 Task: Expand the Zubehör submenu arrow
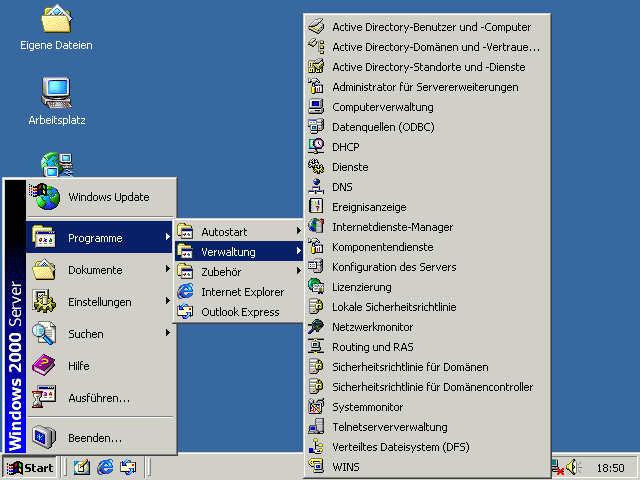tap(298, 271)
